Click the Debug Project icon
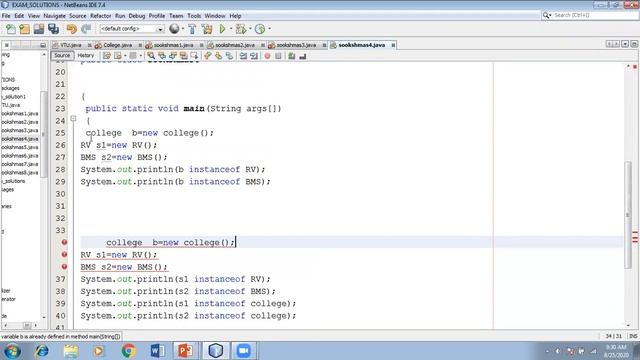This screenshot has width=640, height=360. pyautogui.click(x=241, y=29)
